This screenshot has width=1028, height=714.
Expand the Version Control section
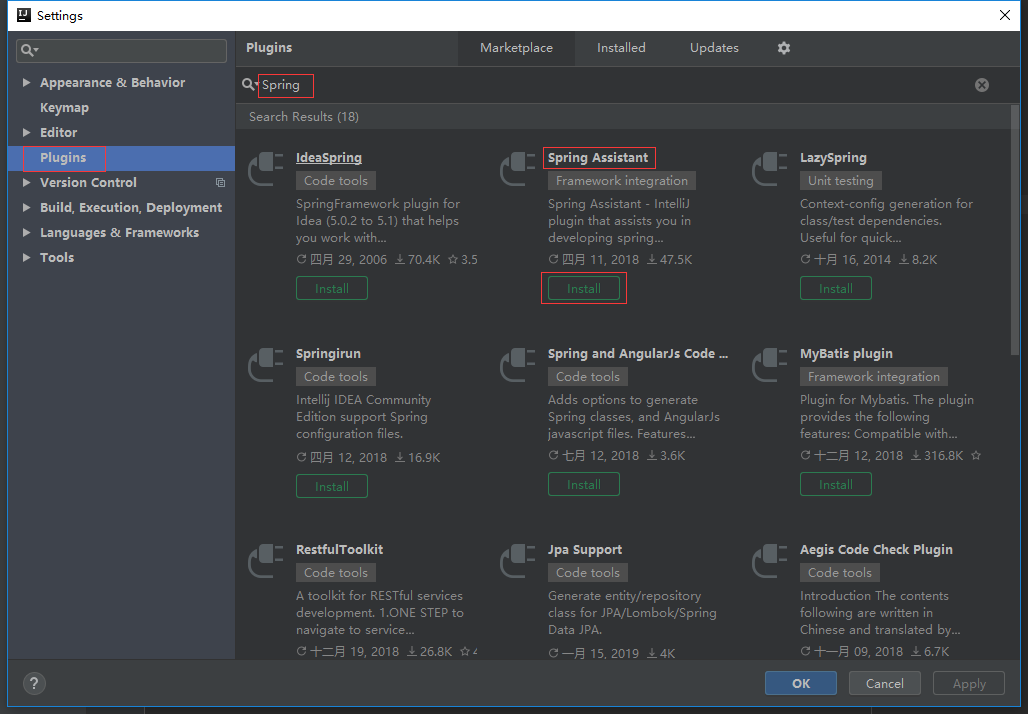click(x=26, y=182)
